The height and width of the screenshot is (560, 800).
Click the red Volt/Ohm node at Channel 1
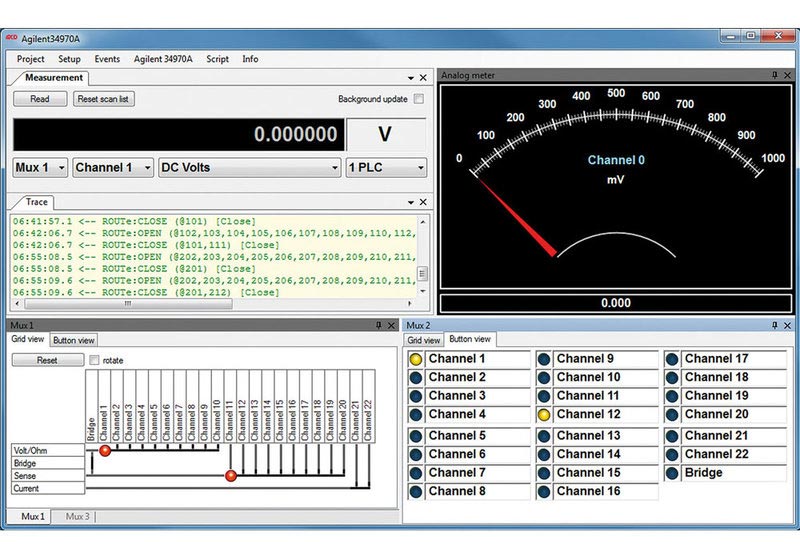pyautogui.click(x=105, y=450)
